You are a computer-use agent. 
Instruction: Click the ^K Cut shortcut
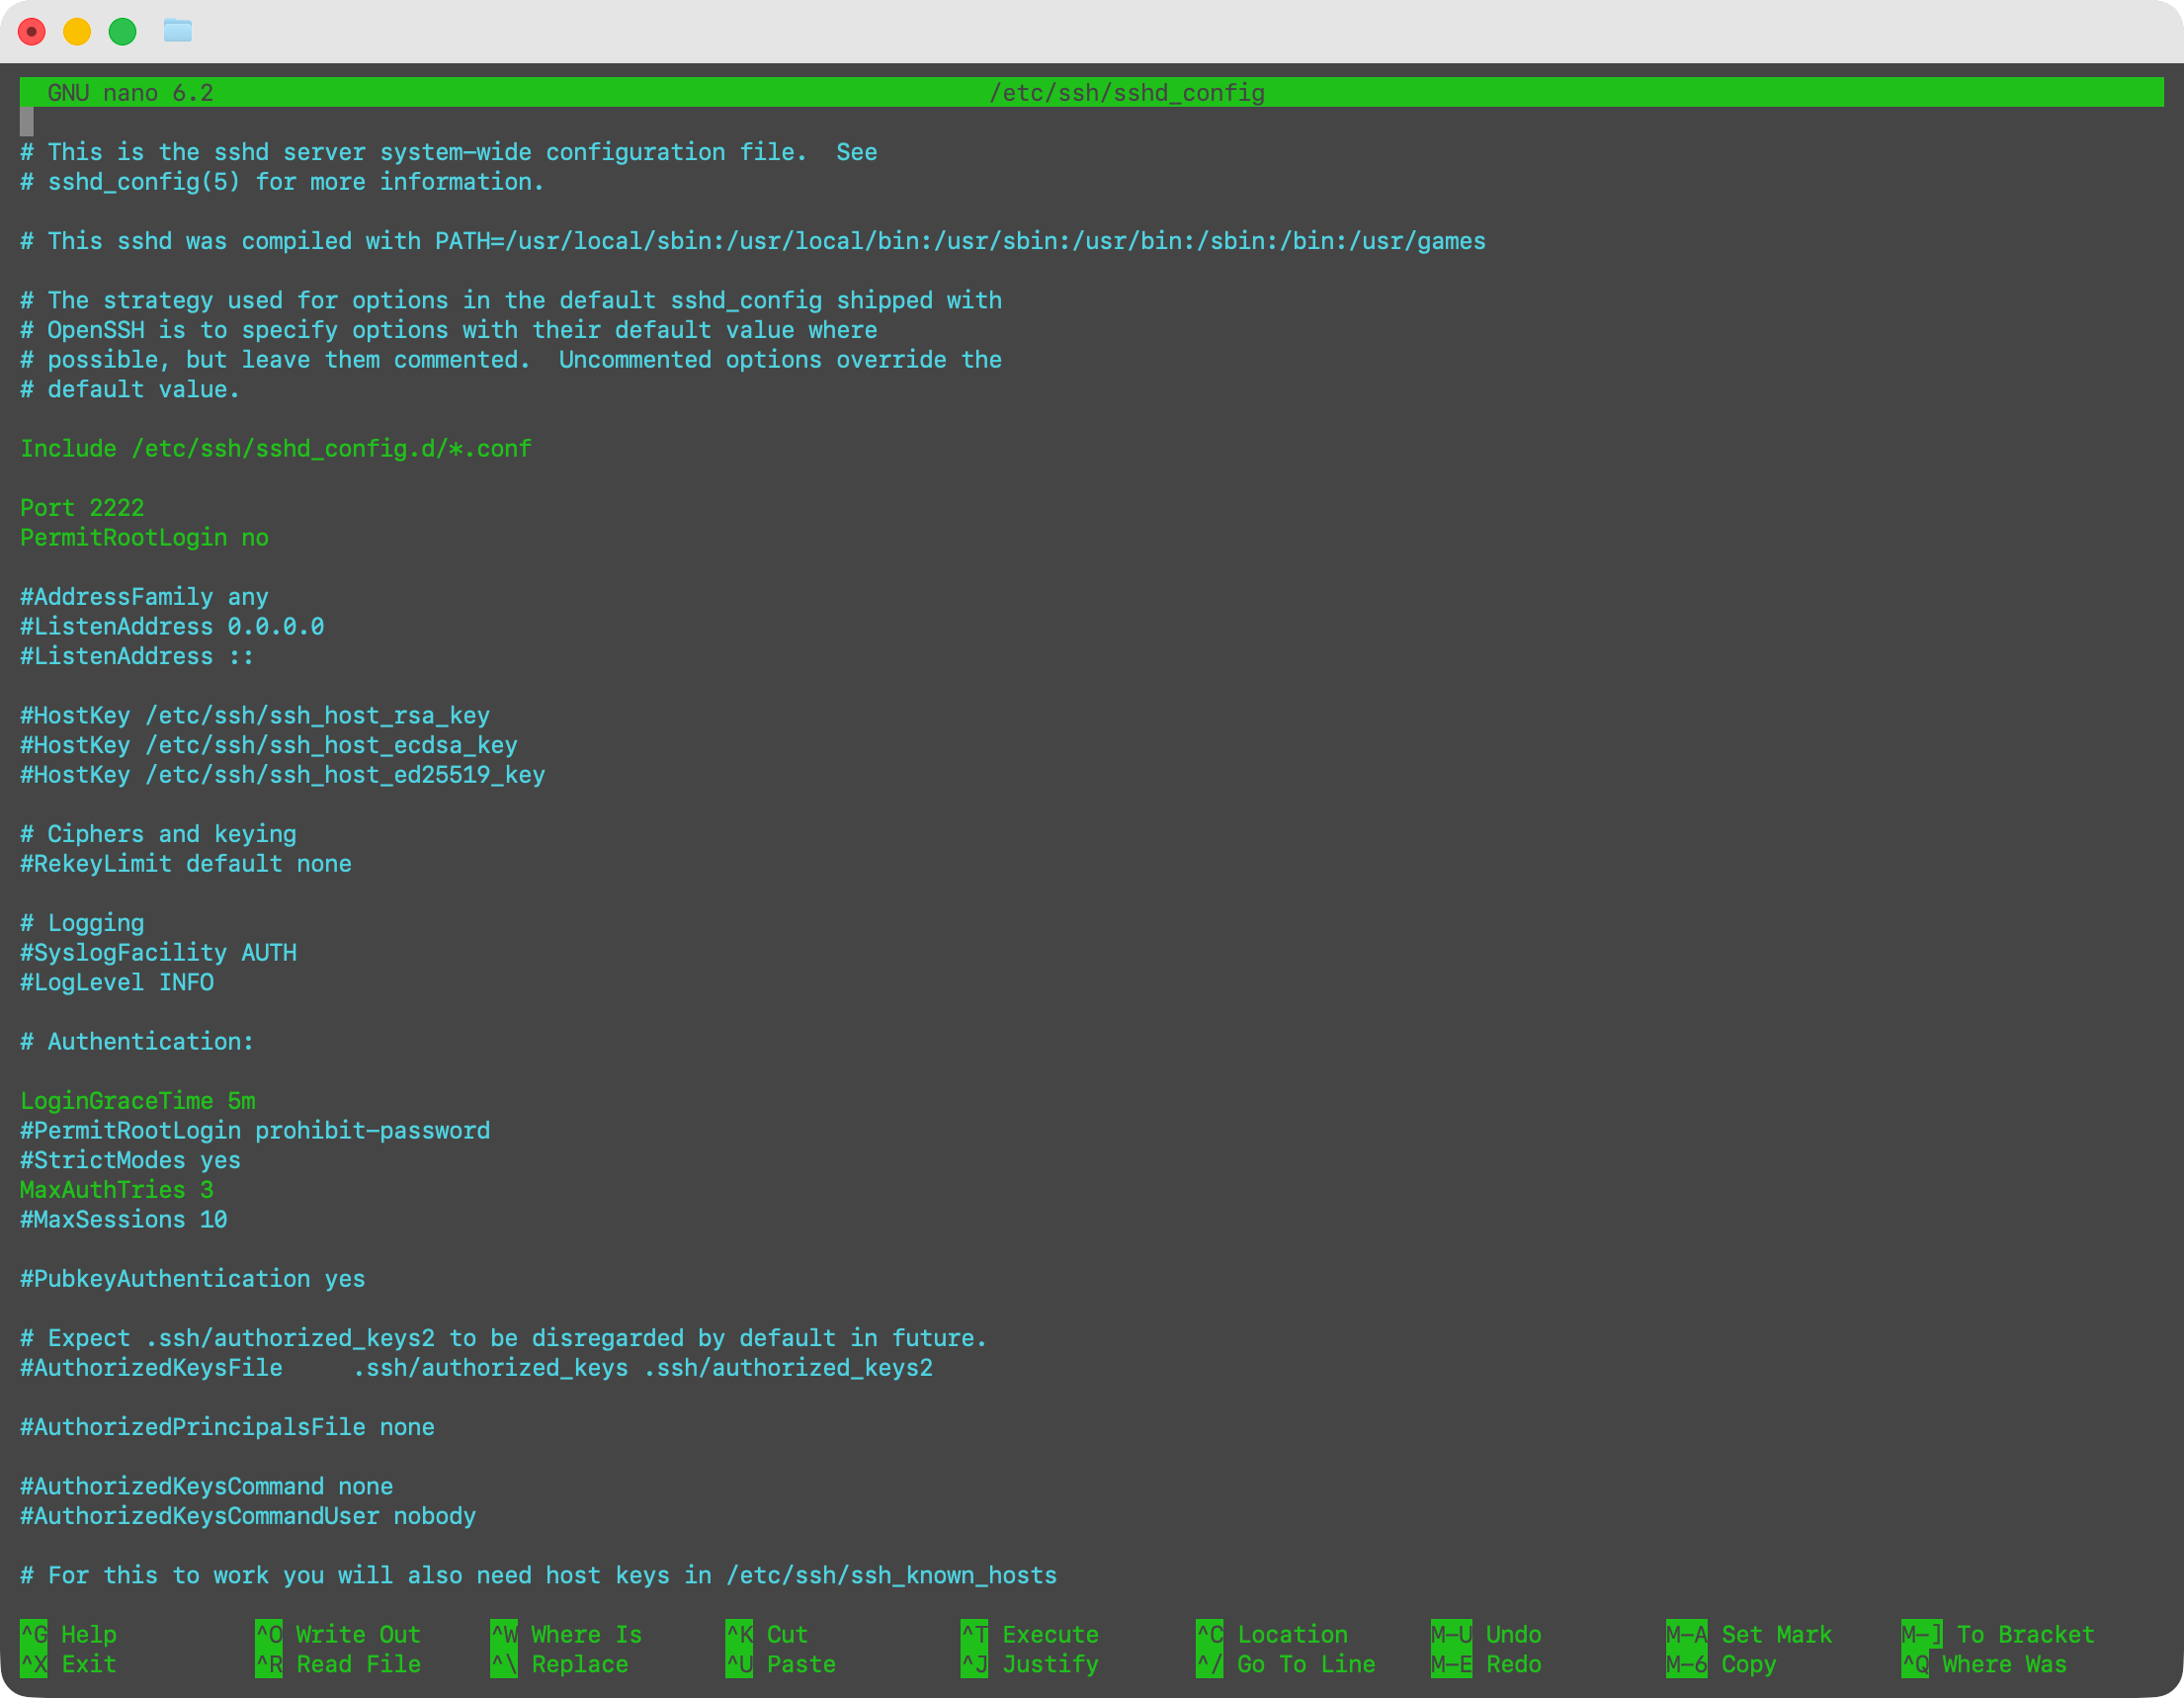click(x=766, y=1634)
